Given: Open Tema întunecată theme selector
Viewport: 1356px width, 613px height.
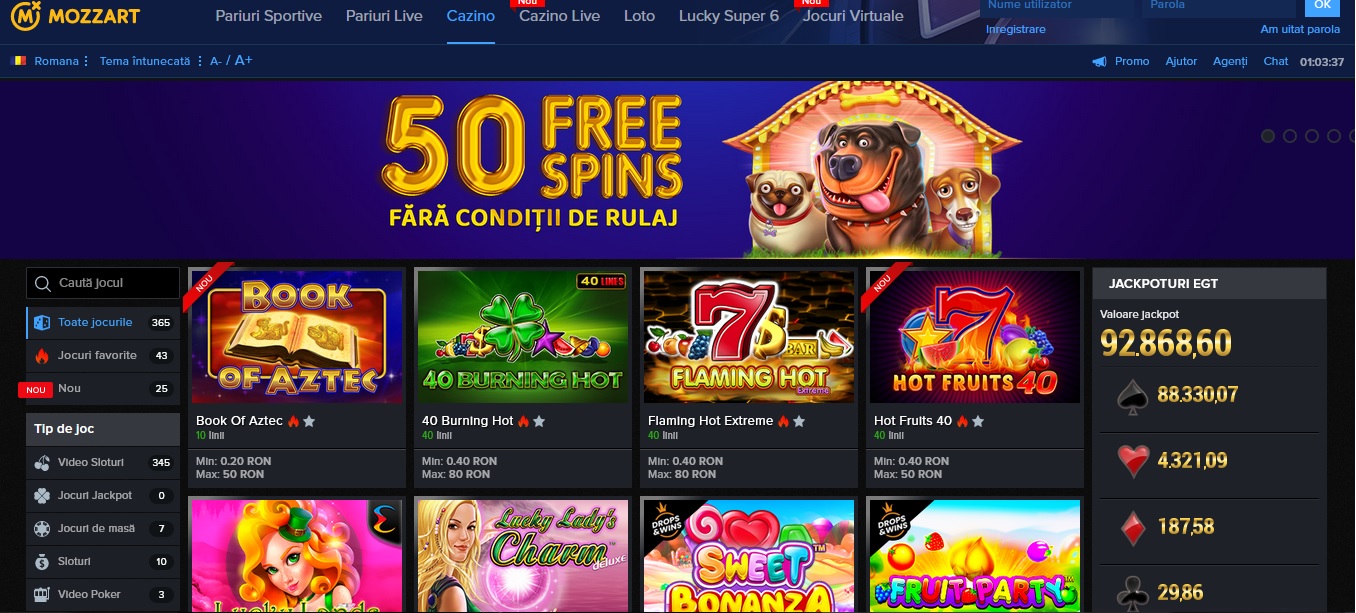Looking at the screenshot, I should [x=151, y=61].
